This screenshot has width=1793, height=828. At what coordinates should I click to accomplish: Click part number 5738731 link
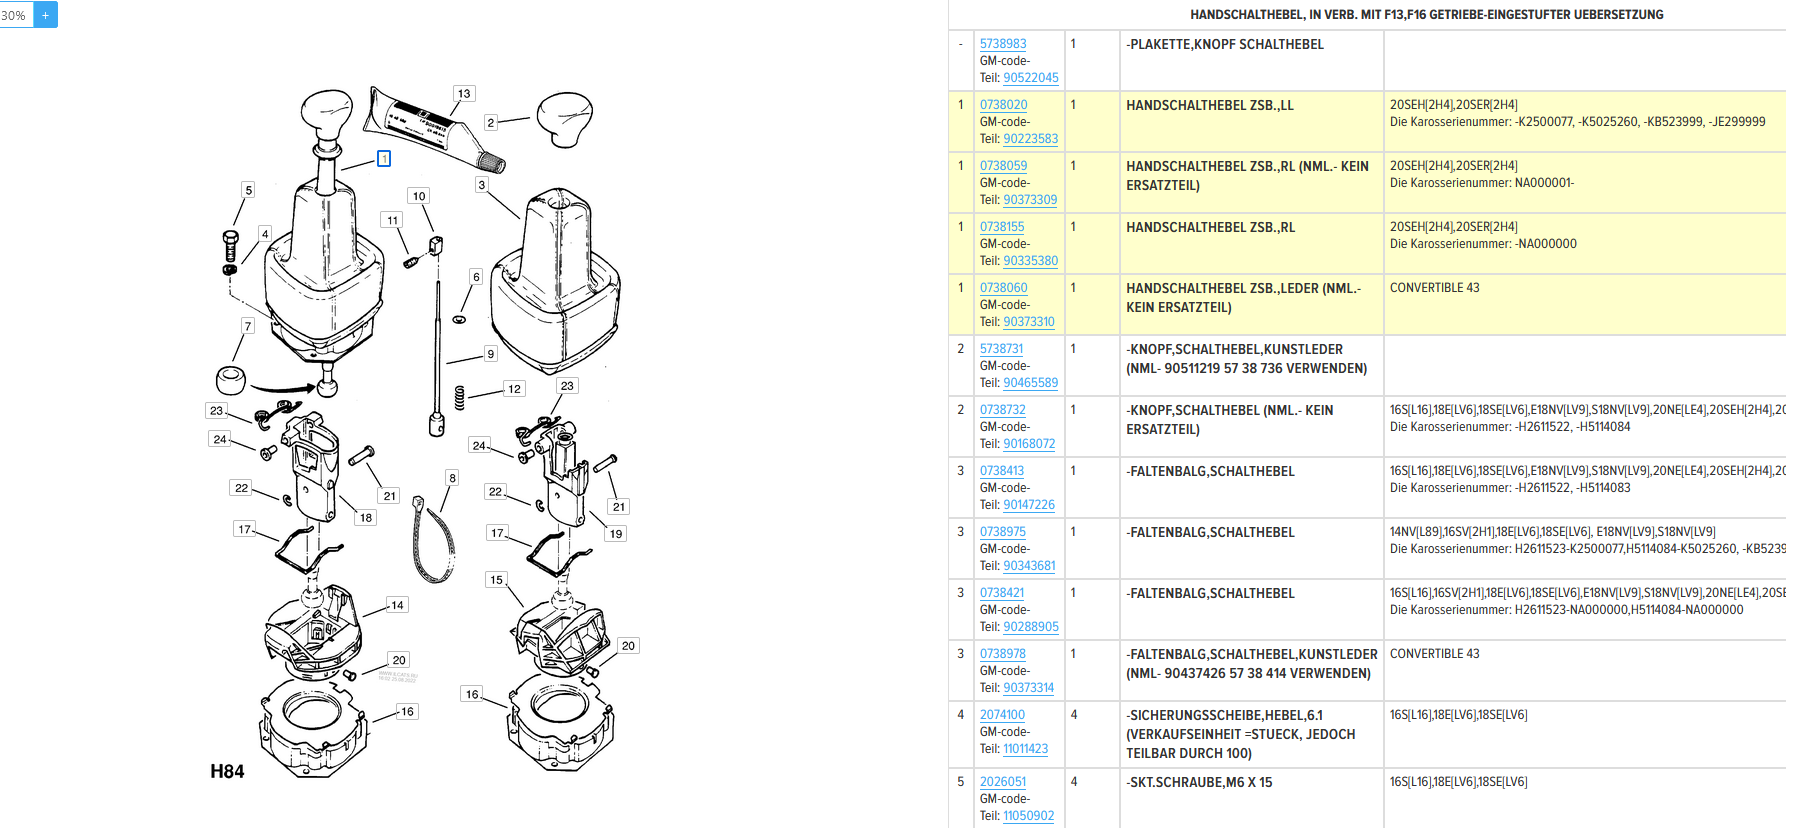tap(1001, 349)
